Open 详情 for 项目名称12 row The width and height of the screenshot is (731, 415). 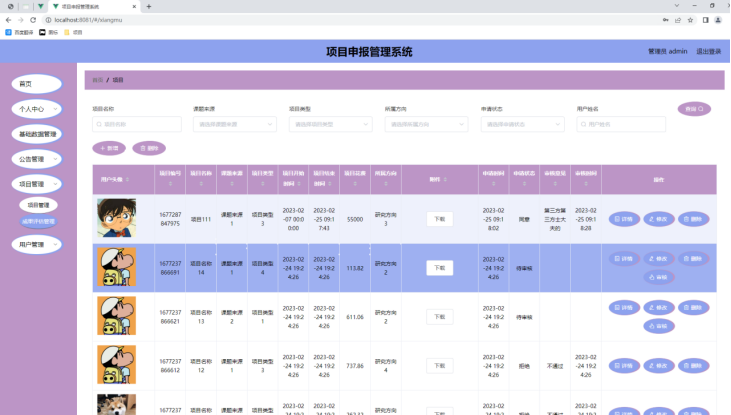pos(624,366)
